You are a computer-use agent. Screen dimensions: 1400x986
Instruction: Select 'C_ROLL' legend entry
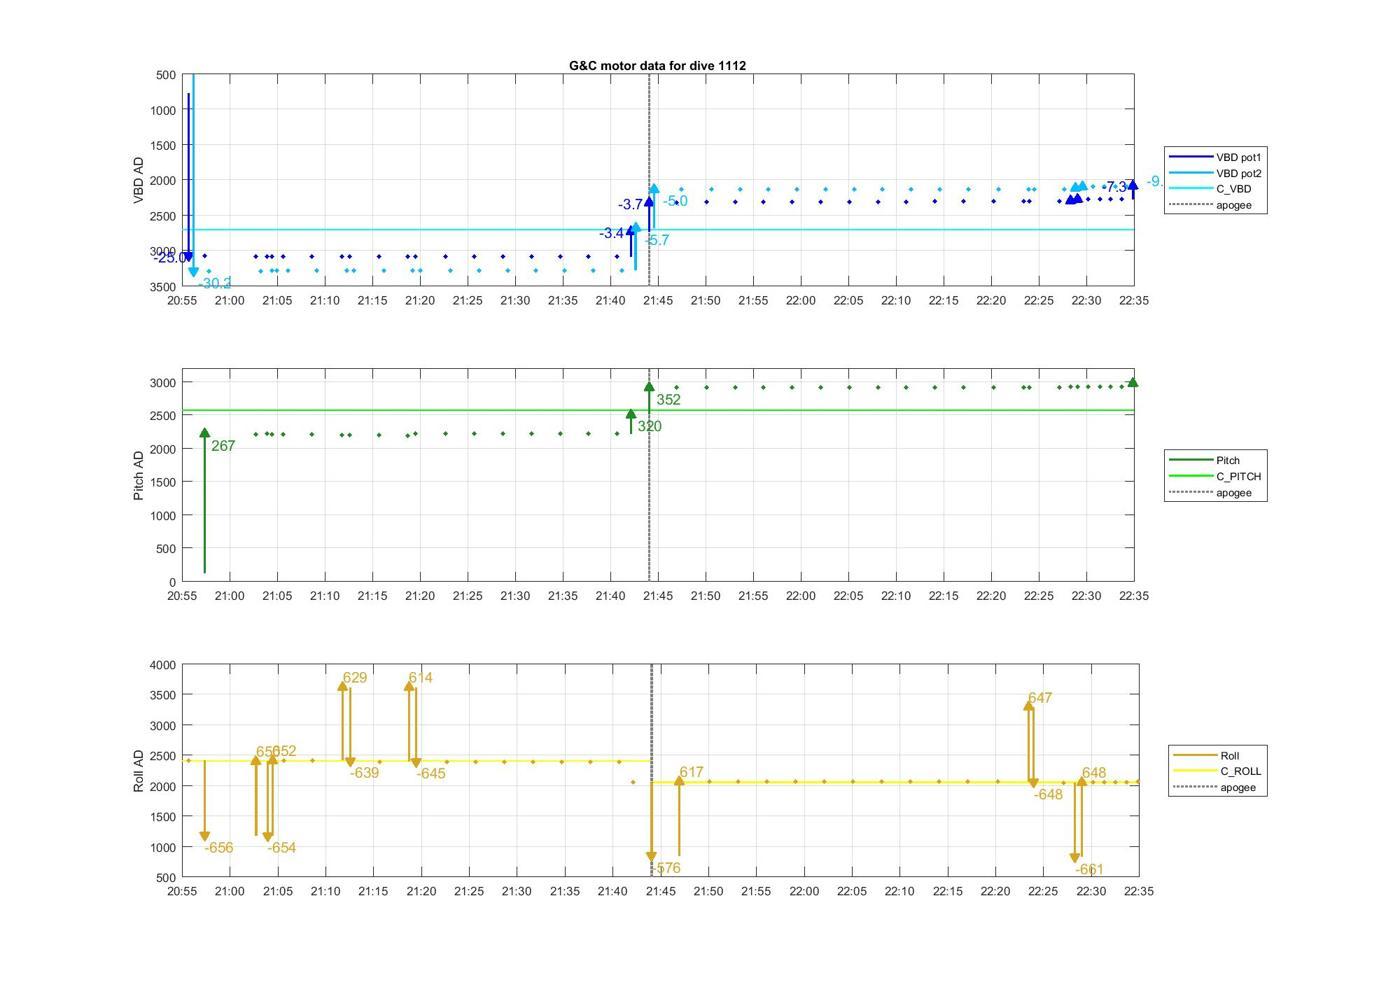(1218, 771)
